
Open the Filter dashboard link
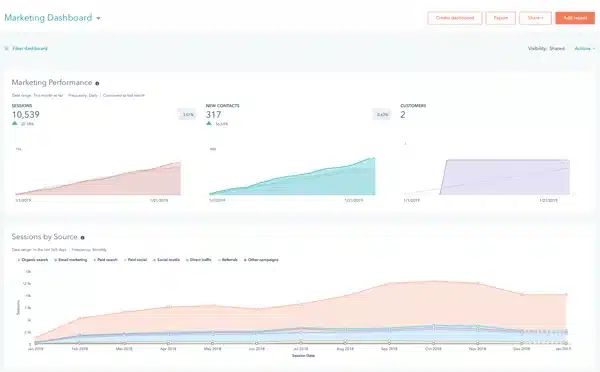click(x=30, y=49)
